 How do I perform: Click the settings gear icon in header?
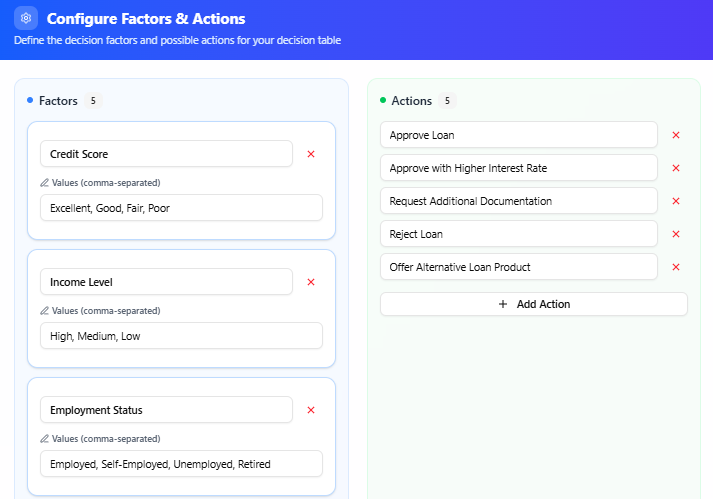(26, 18)
